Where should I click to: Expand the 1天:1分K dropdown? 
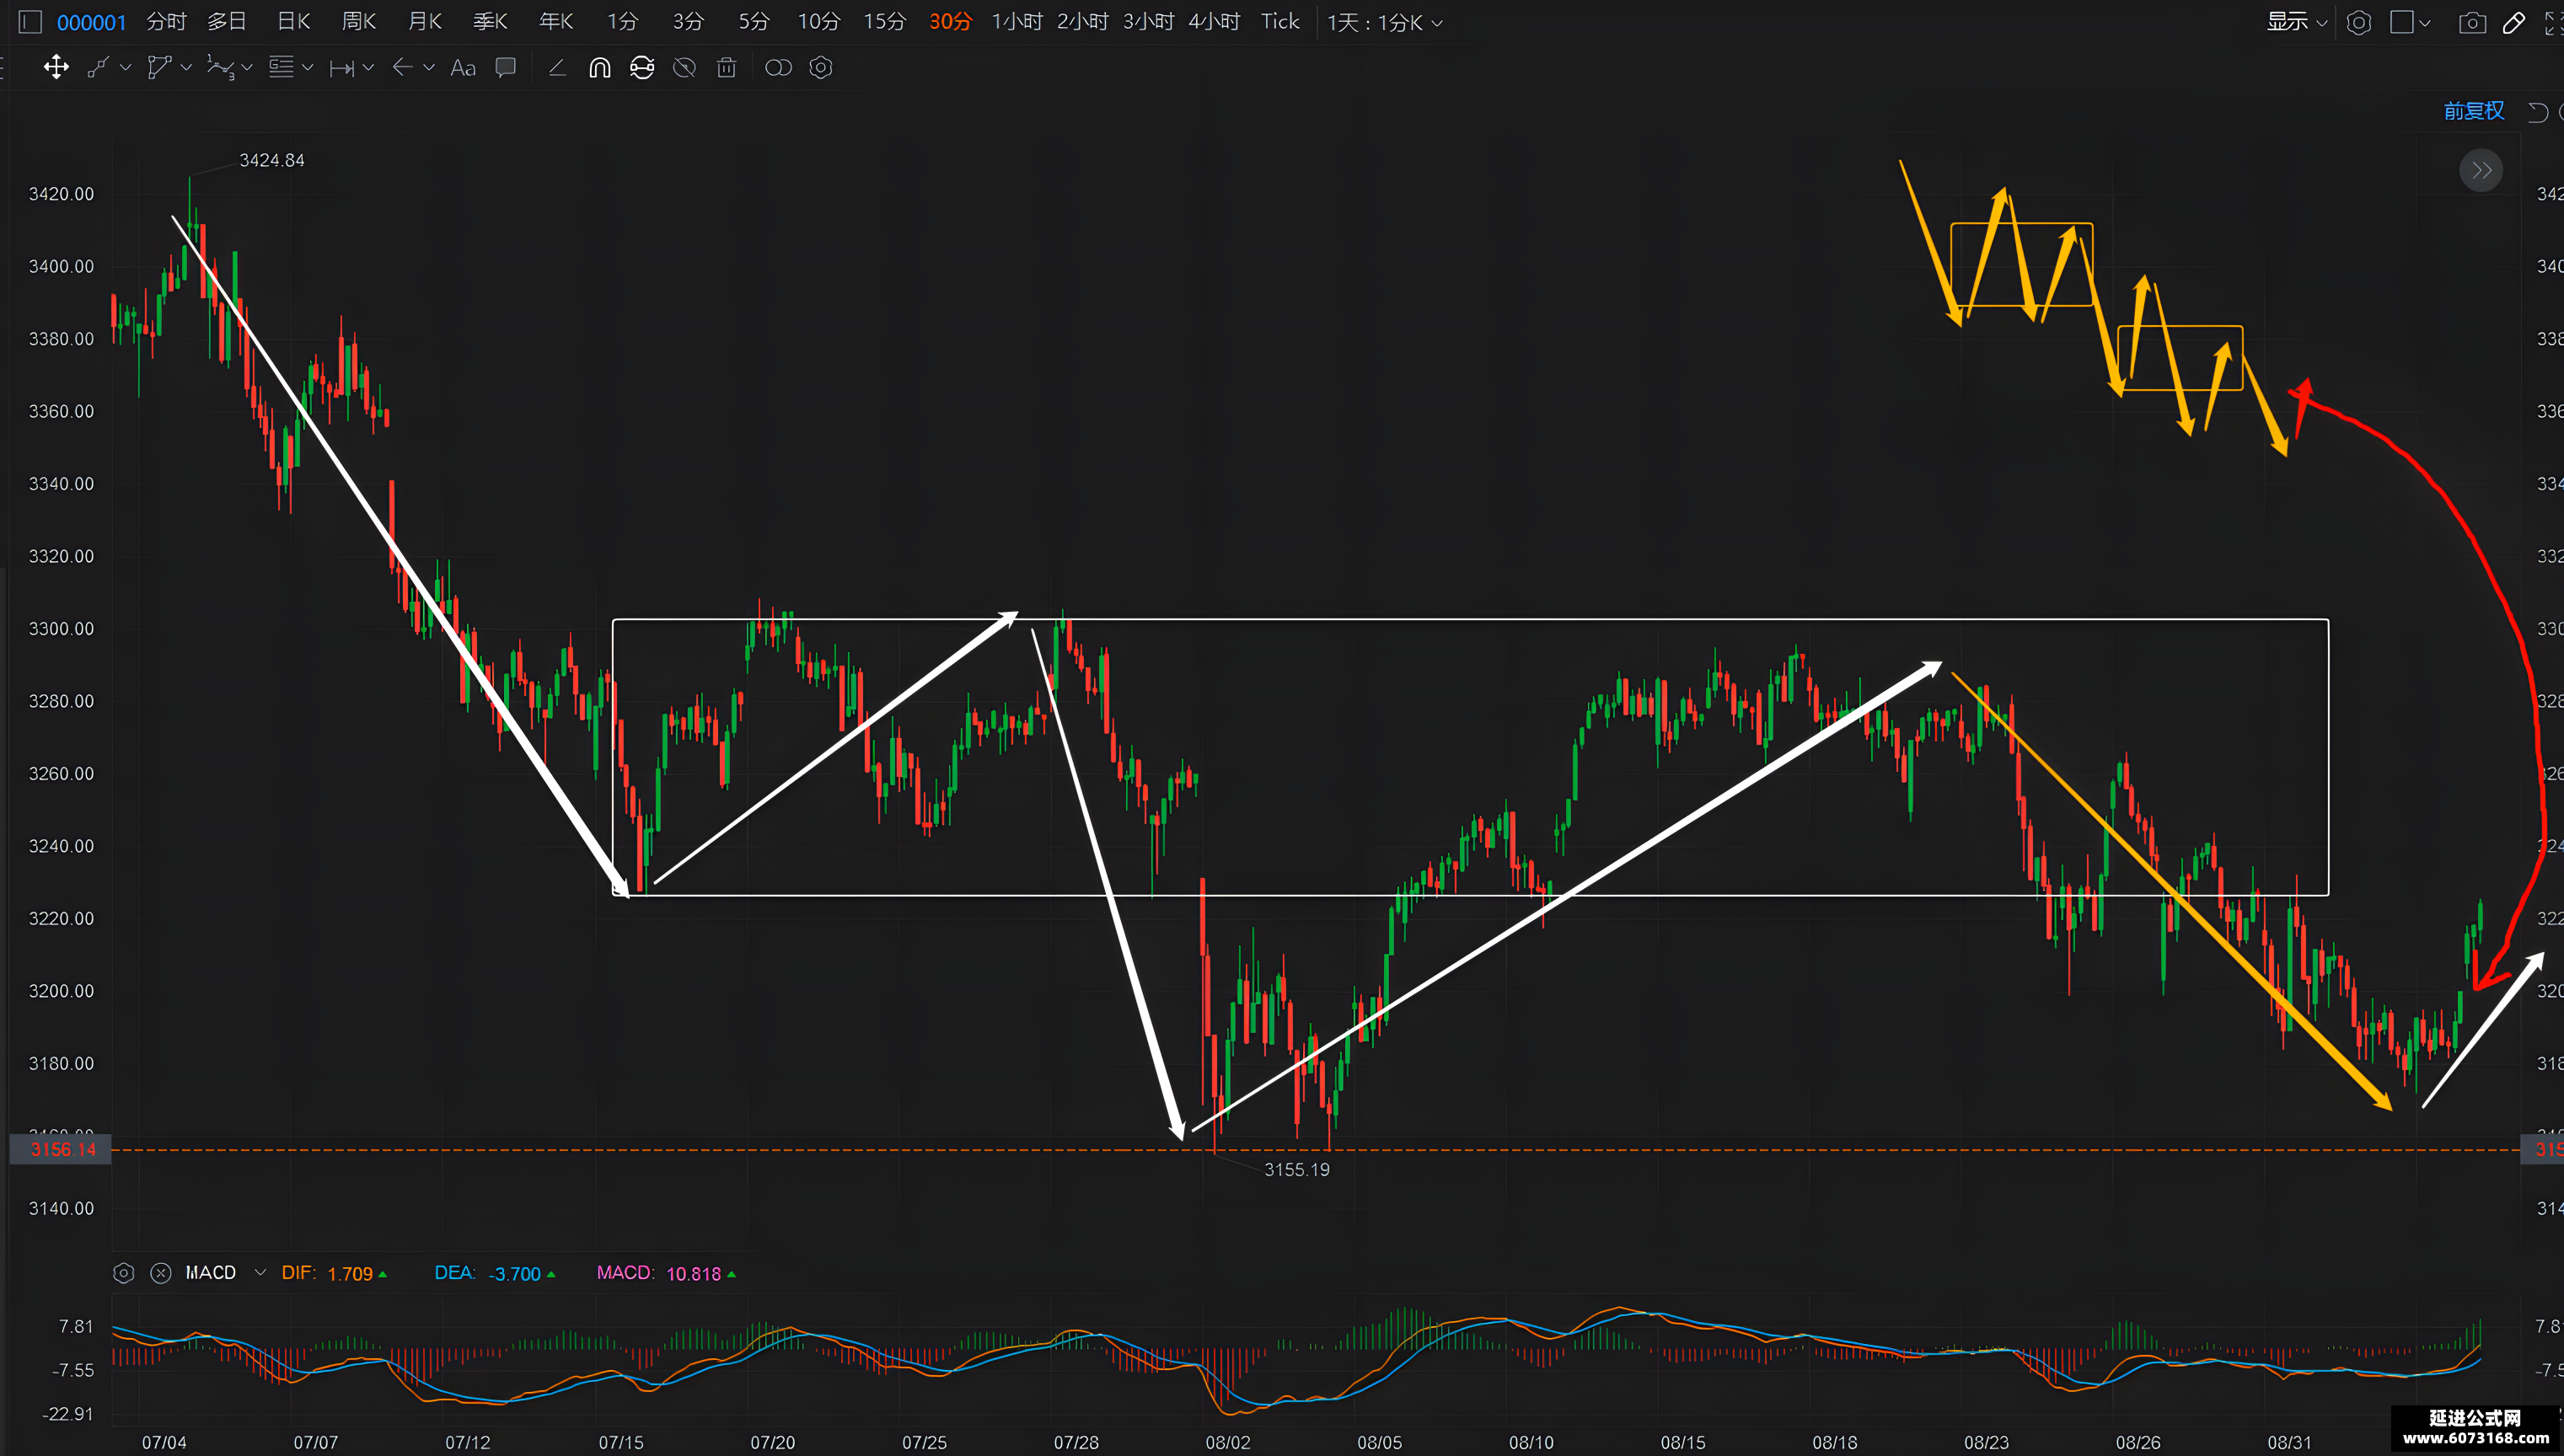[1385, 22]
